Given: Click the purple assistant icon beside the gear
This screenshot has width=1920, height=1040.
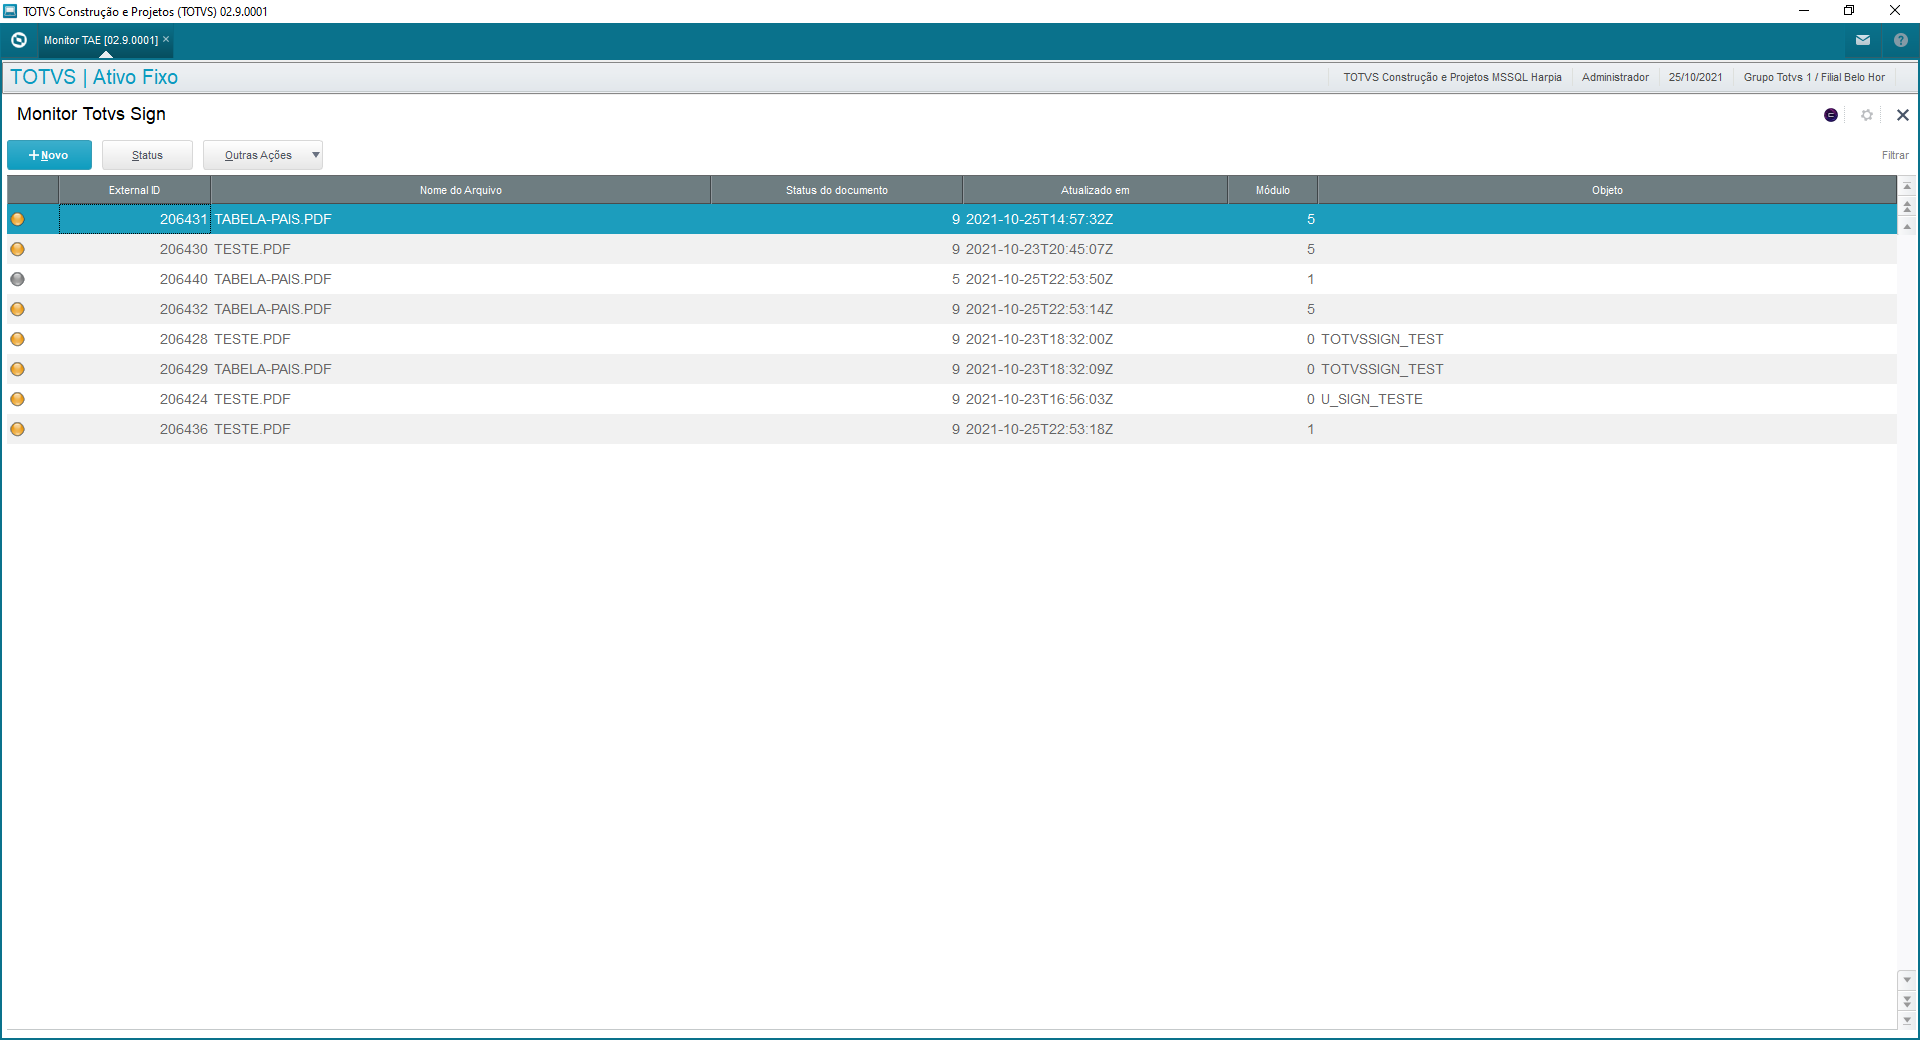Looking at the screenshot, I should point(1831,115).
